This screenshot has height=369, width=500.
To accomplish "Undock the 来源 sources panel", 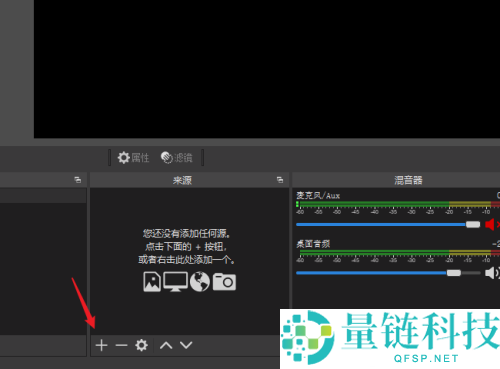I will [x=280, y=180].
